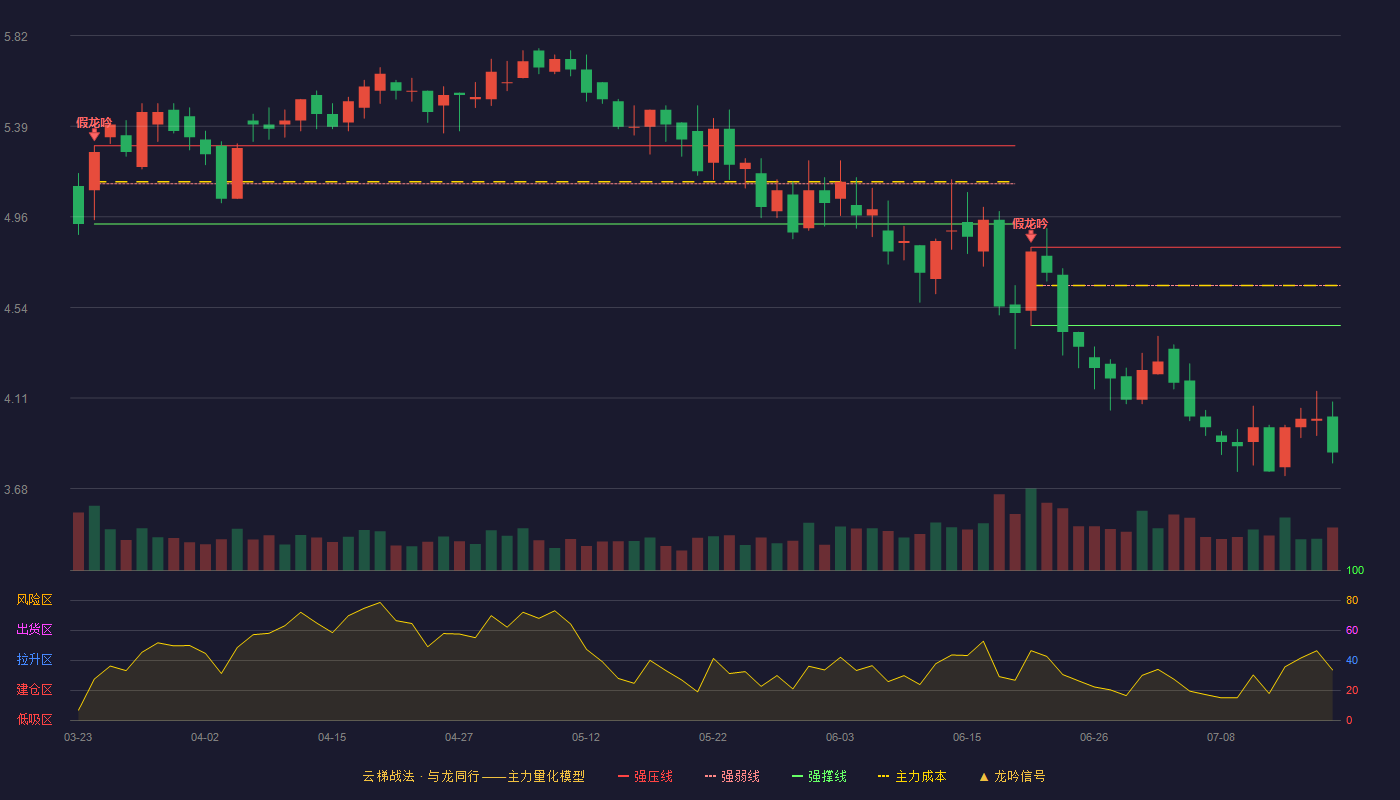1400x800 pixels.
Task: Click the 5.82 price axis label
Action: [x=16, y=37]
